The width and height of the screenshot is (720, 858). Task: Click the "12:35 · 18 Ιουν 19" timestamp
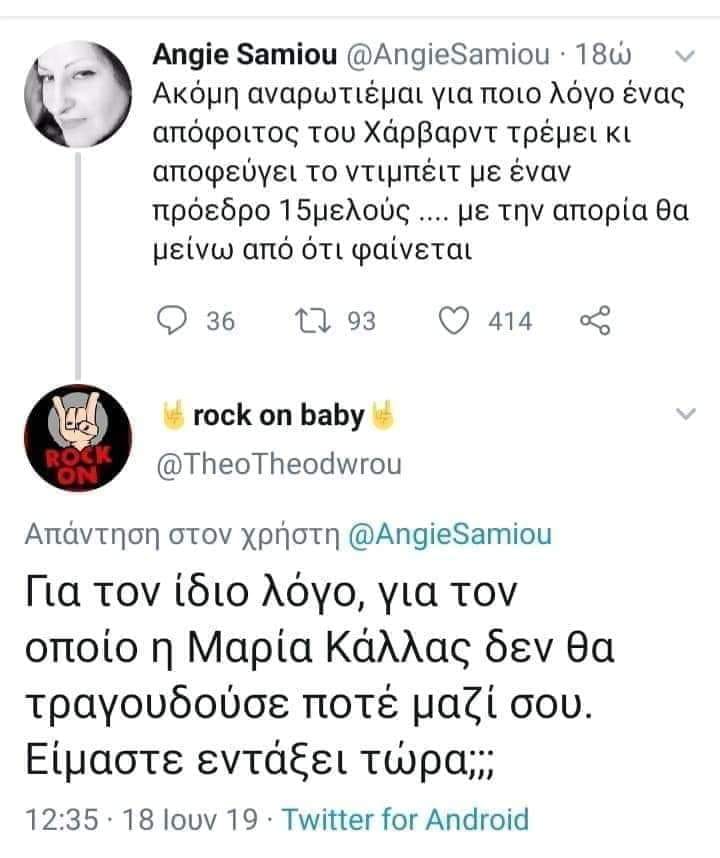click(x=141, y=821)
